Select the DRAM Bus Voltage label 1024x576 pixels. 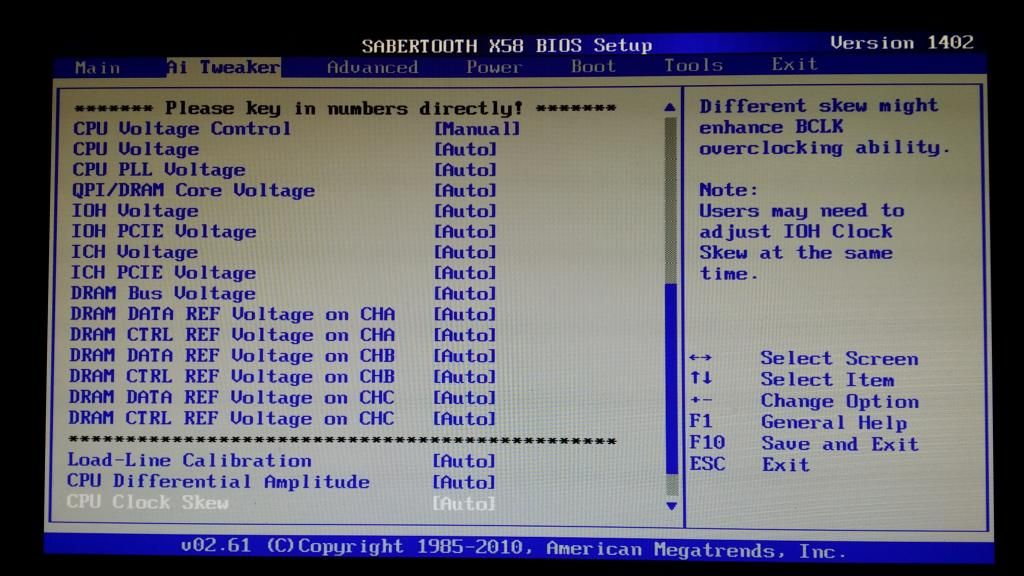click(x=163, y=293)
